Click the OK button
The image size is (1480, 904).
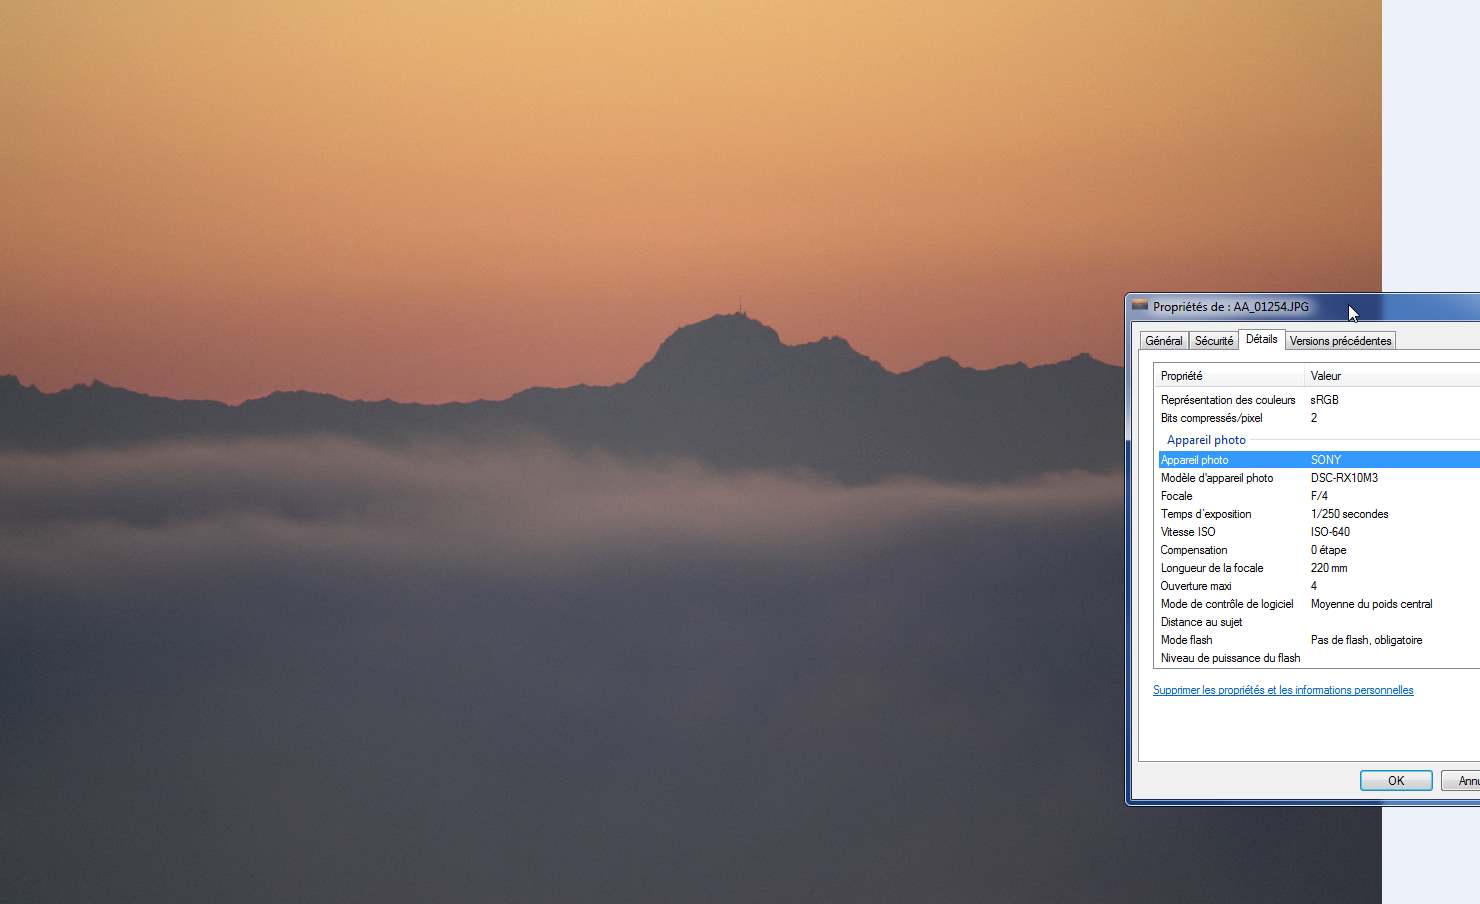coord(1396,781)
